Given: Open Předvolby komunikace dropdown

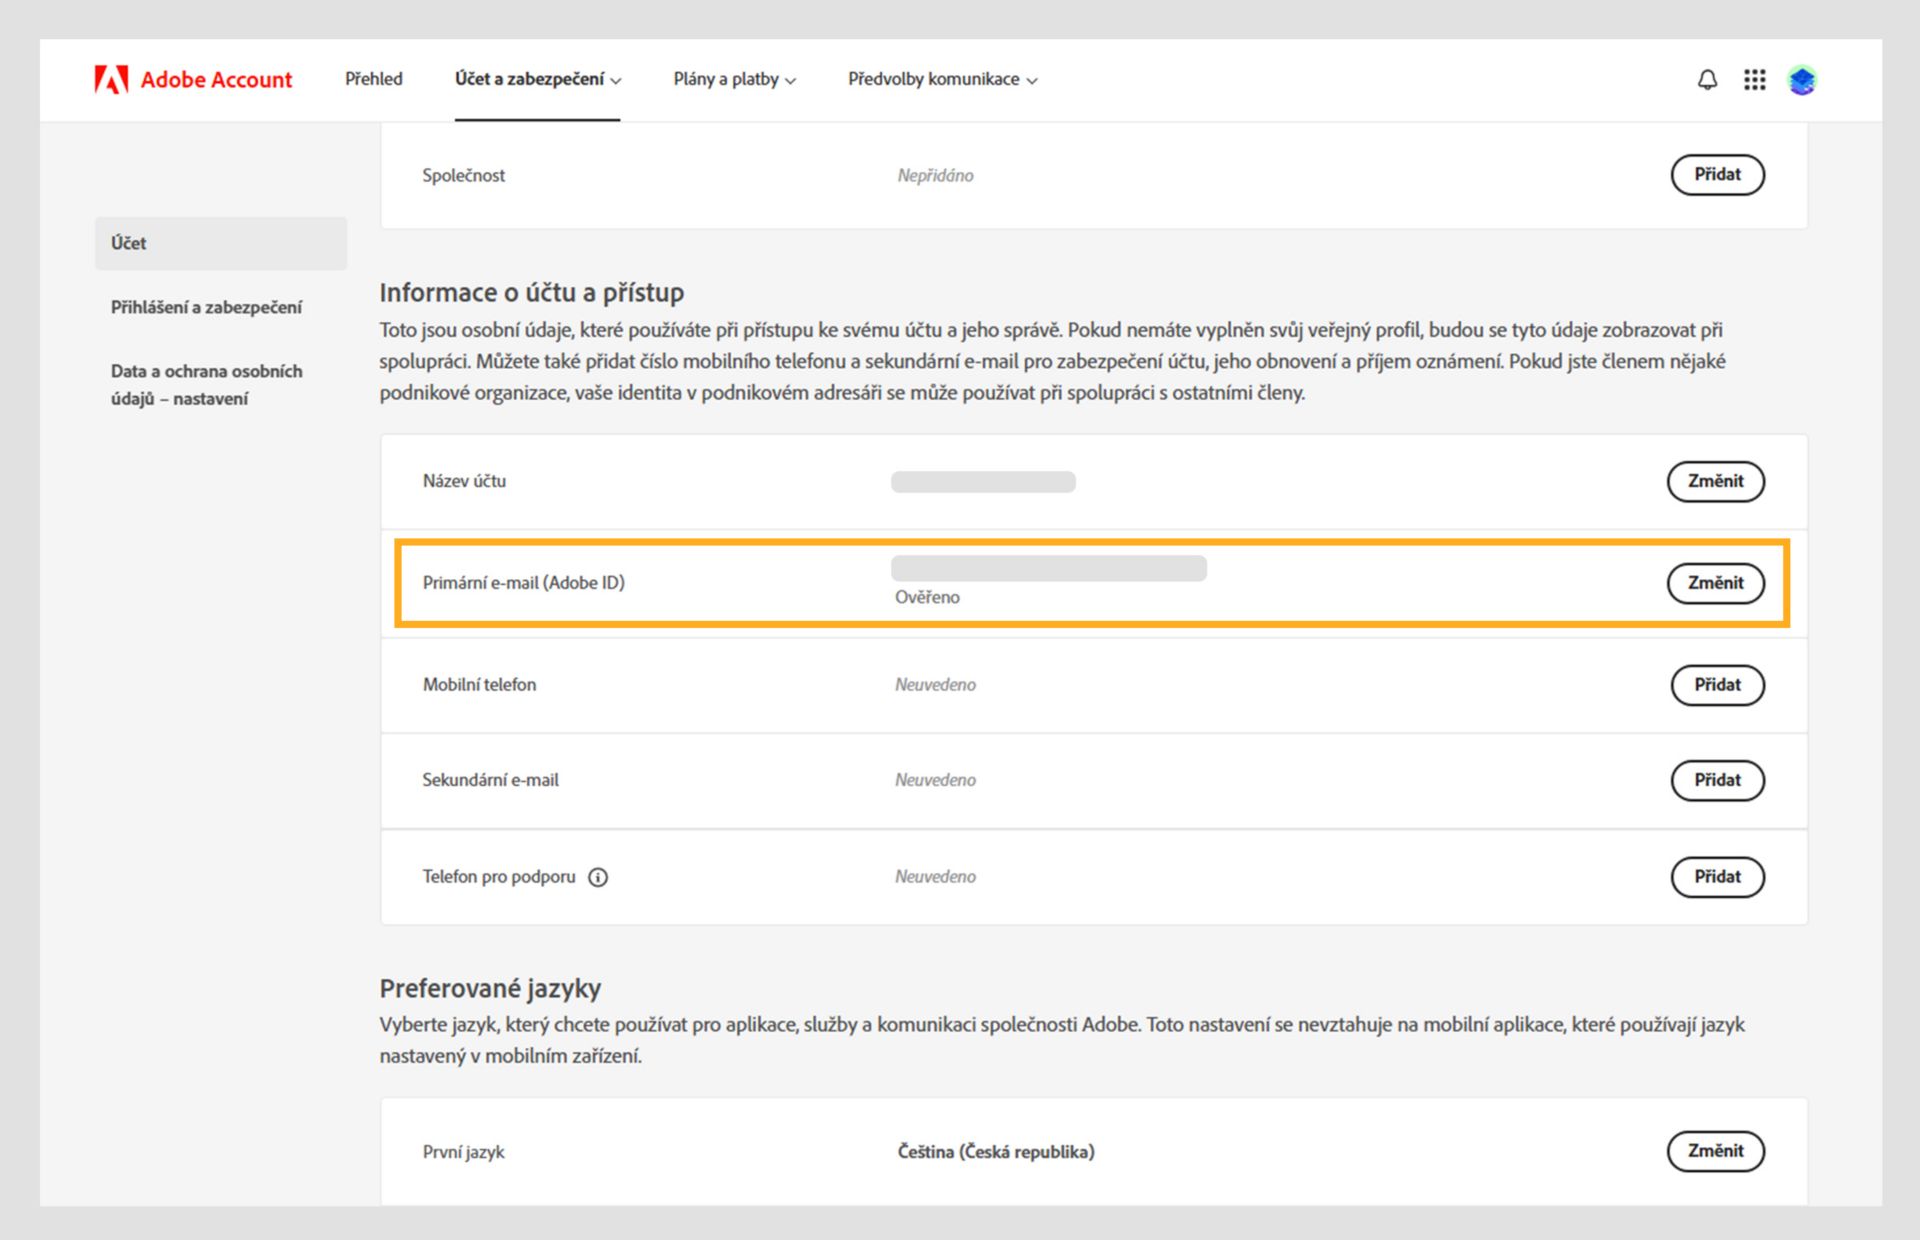Looking at the screenshot, I should pos(942,79).
